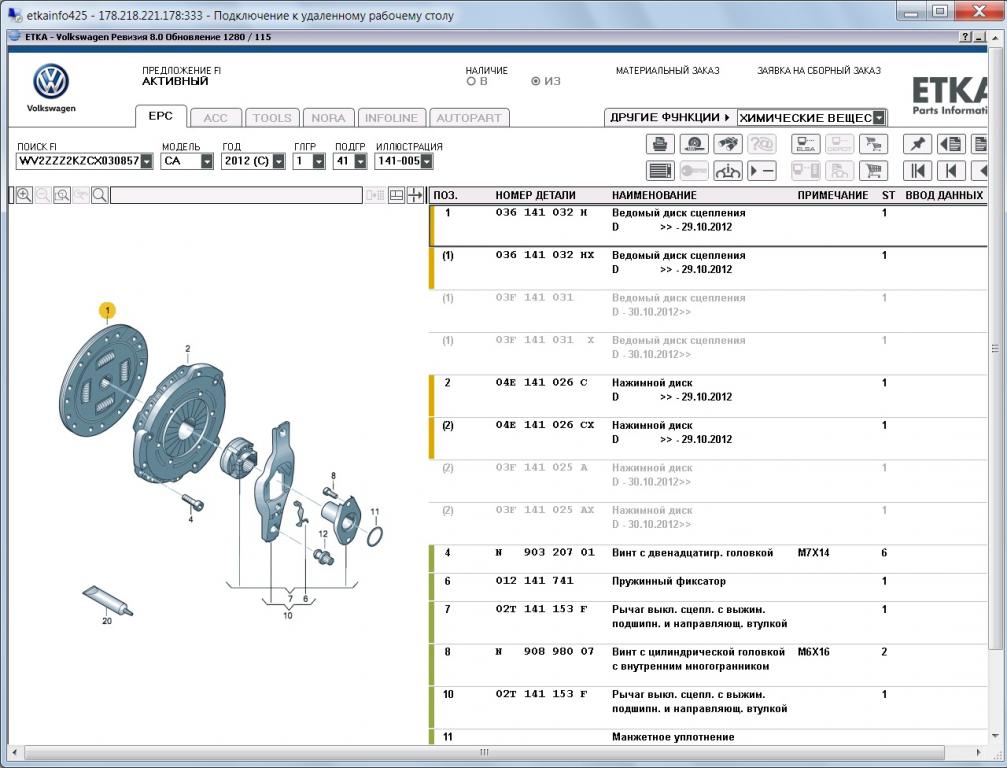Click the ELSA link button

[805, 144]
